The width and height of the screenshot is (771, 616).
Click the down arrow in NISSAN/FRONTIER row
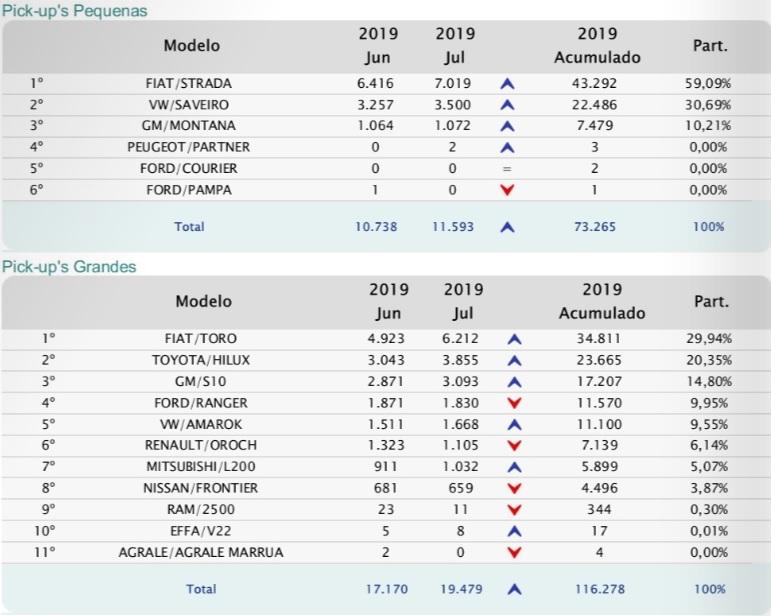pyautogui.click(x=514, y=489)
